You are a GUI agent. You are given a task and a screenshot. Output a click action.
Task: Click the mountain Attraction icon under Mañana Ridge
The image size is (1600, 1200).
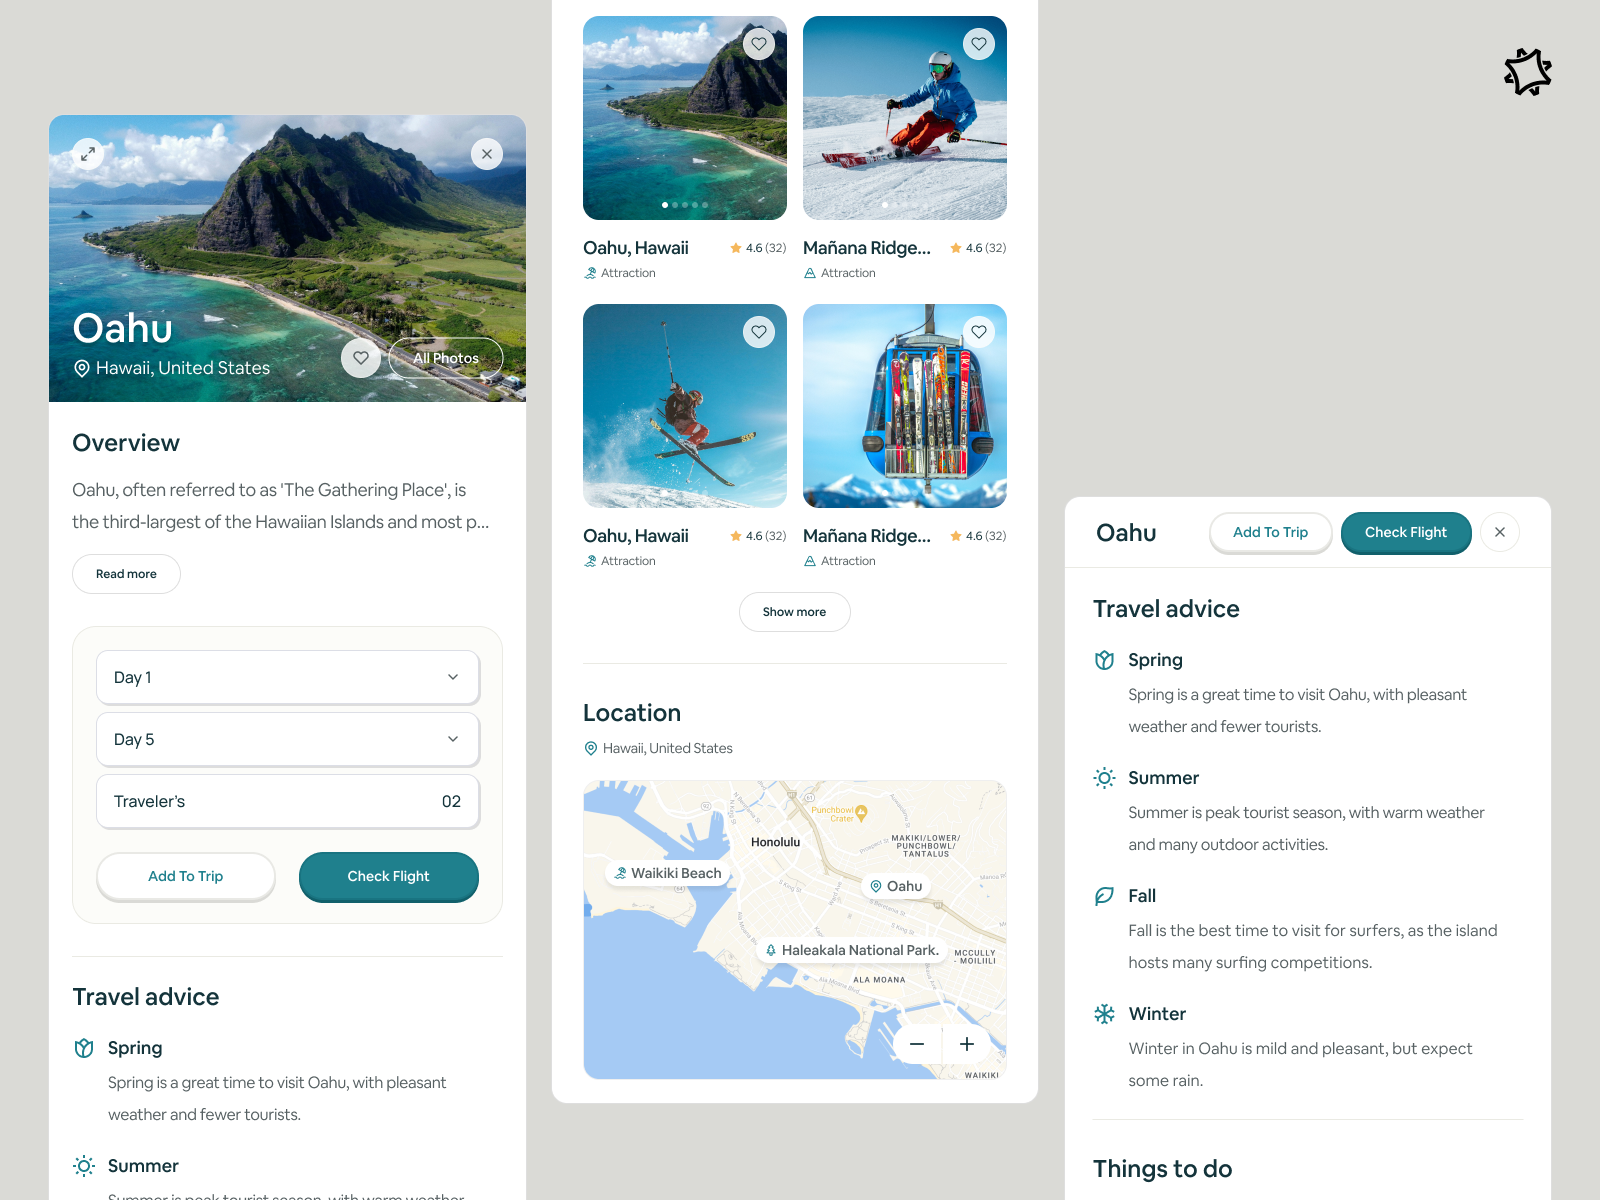click(x=808, y=272)
